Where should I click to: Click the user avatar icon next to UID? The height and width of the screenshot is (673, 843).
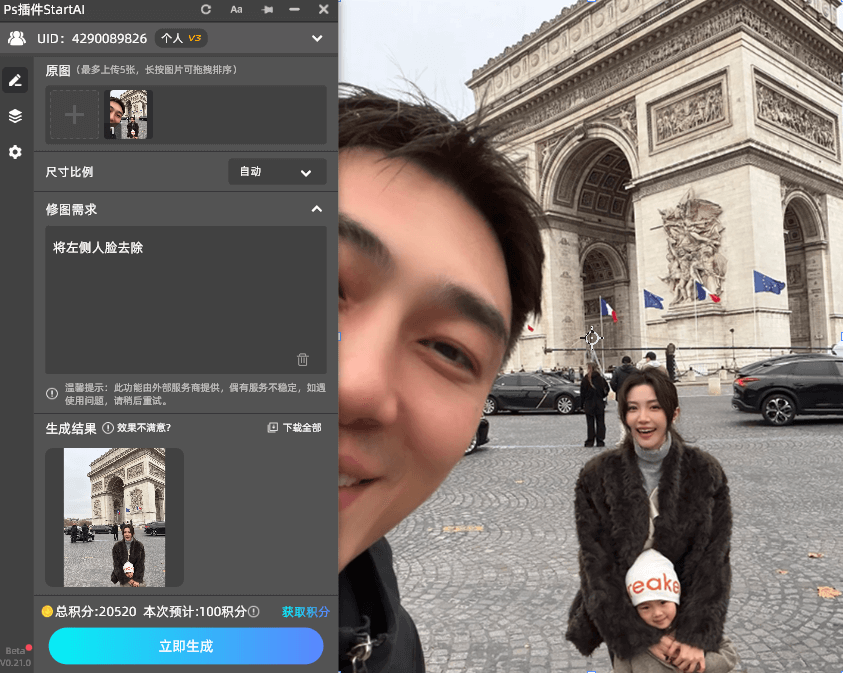click(15, 38)
